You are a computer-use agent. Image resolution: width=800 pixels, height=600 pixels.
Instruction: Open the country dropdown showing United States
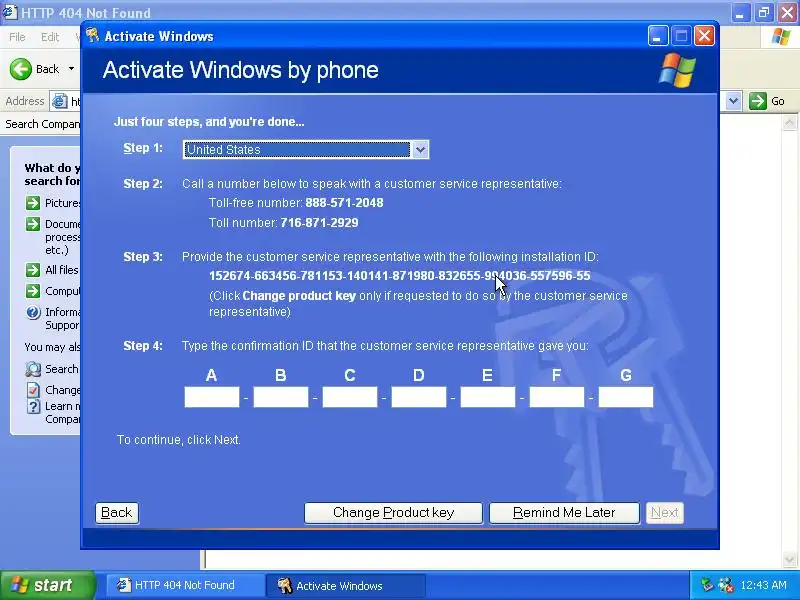pos(306,149)
